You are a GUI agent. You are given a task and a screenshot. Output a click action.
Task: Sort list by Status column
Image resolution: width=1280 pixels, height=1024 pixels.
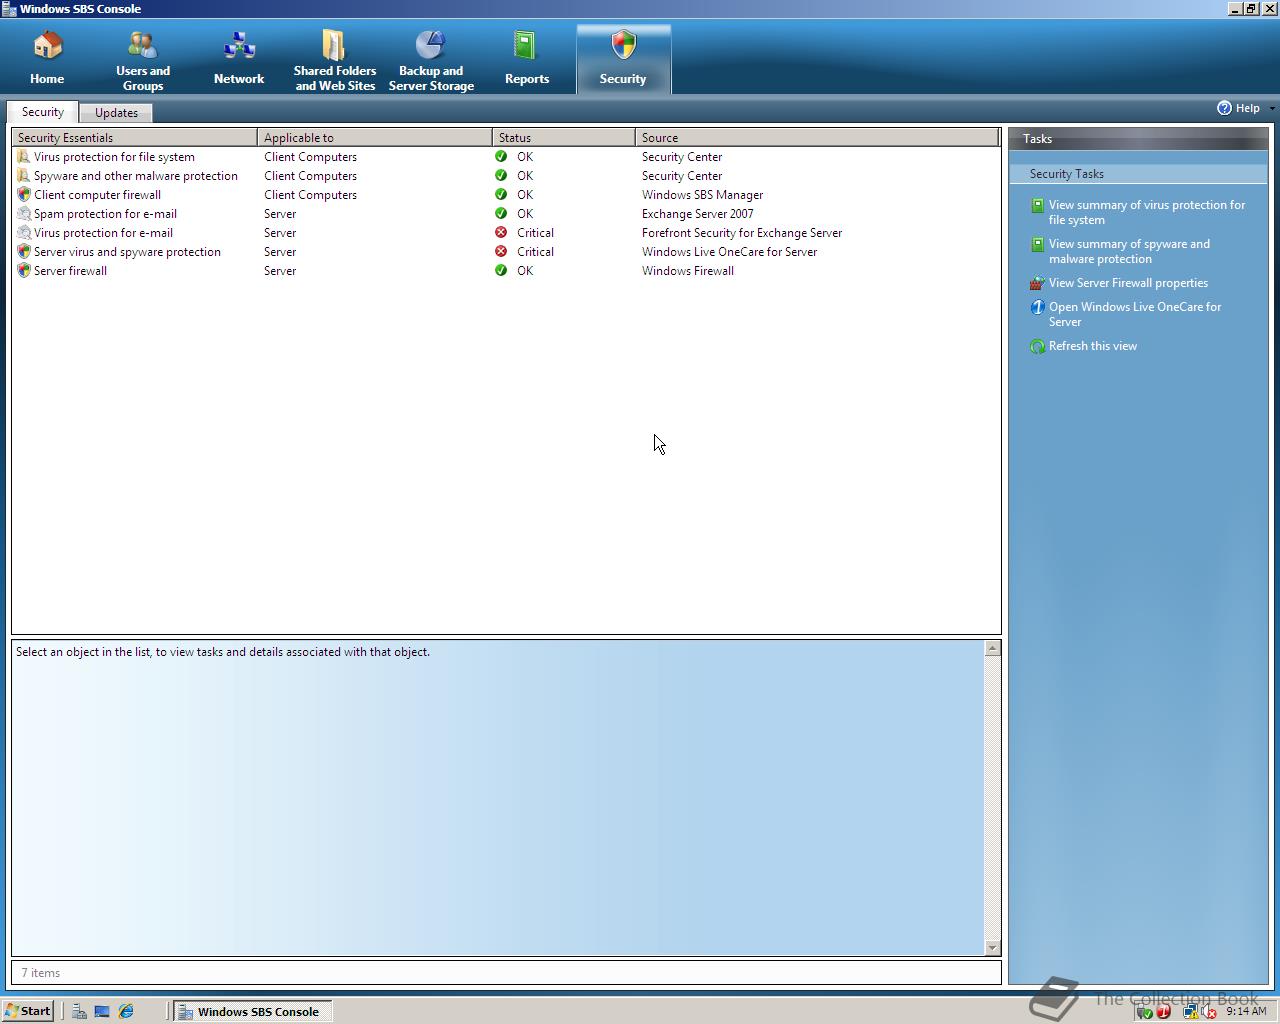[x=564, y=138]
